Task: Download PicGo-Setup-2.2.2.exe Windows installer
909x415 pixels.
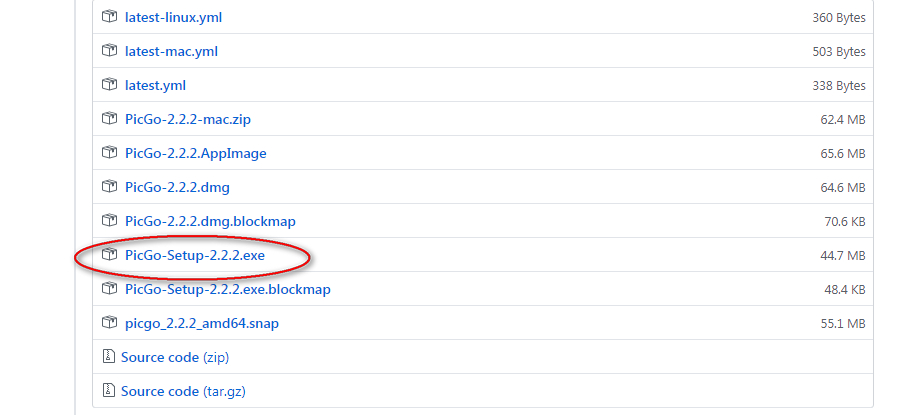Action: (x=194, y=255)
